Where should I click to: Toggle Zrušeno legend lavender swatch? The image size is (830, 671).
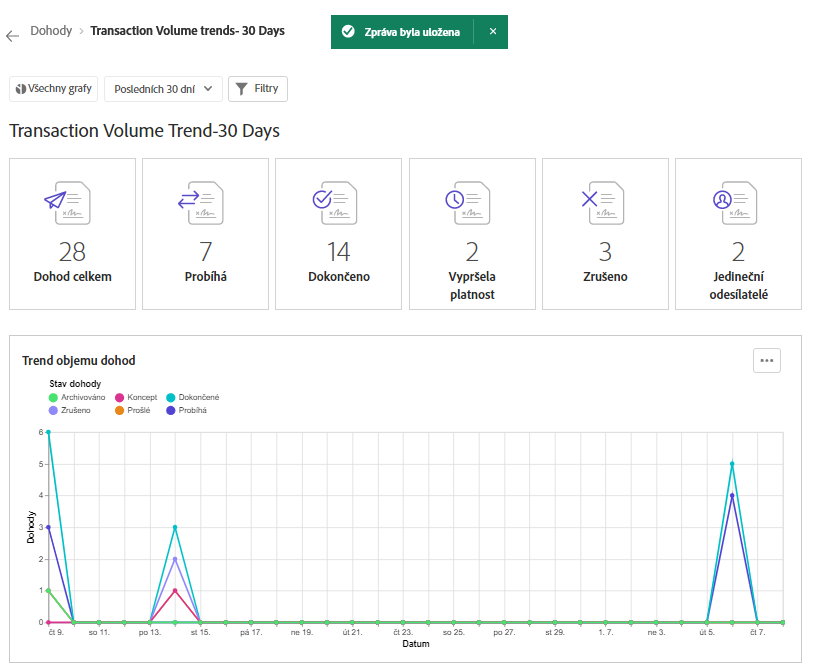coord(53,411)
